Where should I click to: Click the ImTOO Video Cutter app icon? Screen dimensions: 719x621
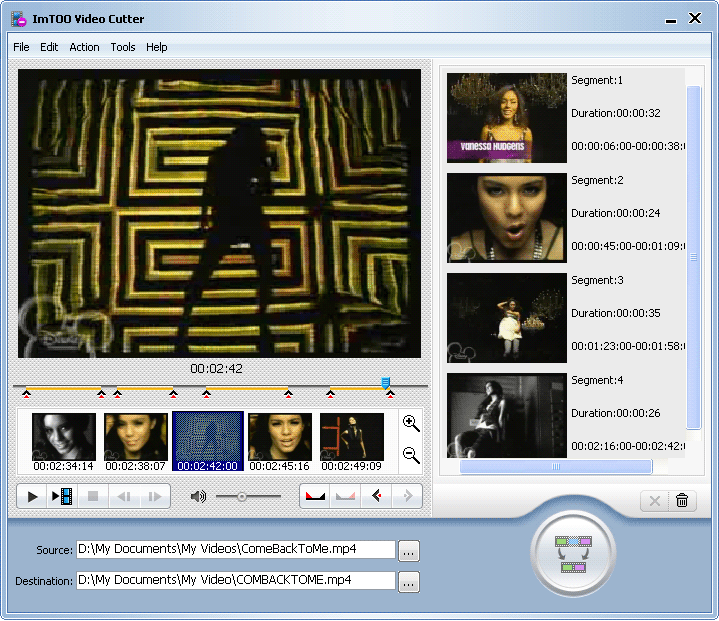pyautogui.click(x=19, y=19)
